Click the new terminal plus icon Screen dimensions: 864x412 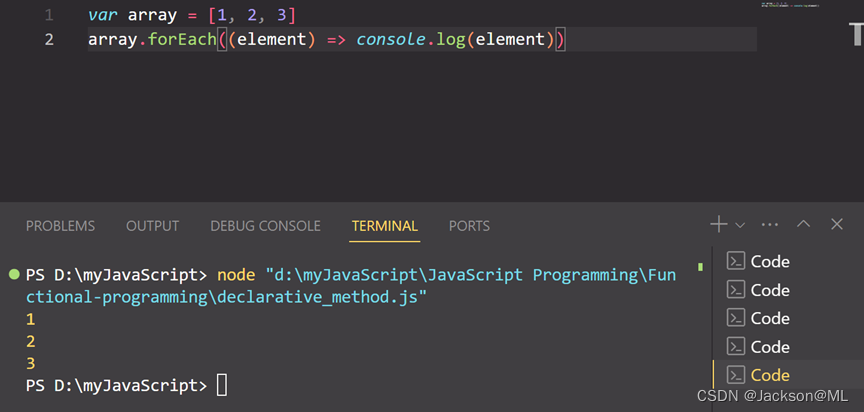pyautogui.click(x=719, y=225)
